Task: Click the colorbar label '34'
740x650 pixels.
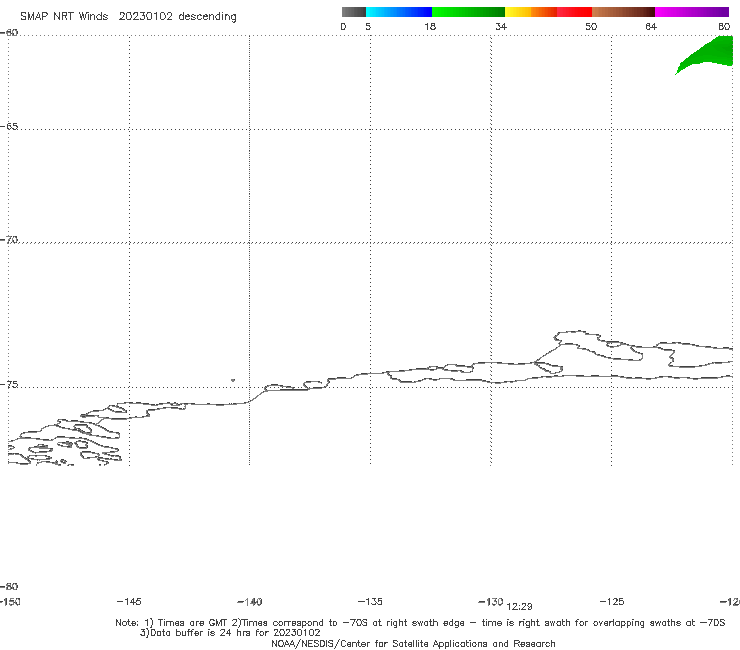Action: [x=501, y=26]
